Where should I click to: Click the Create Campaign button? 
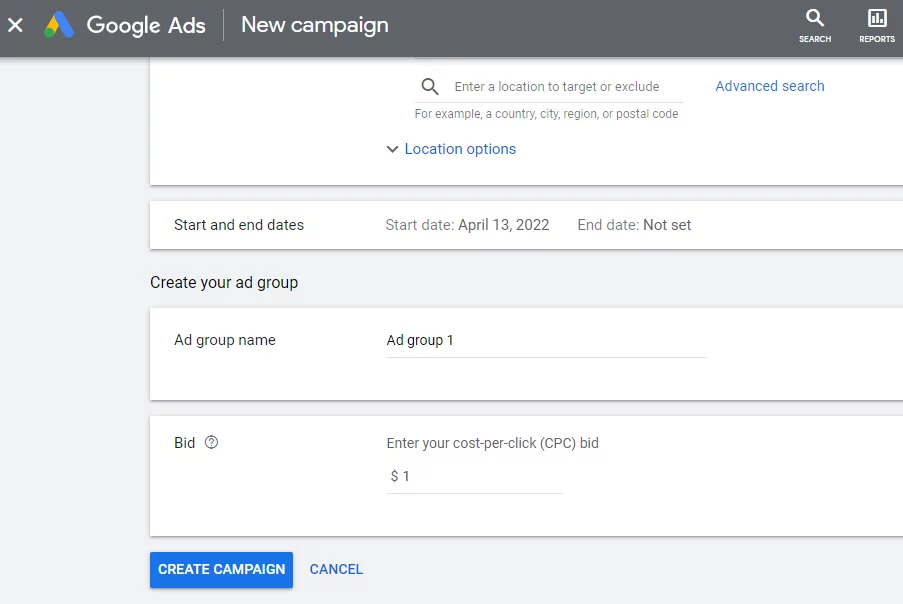point(221,569)
